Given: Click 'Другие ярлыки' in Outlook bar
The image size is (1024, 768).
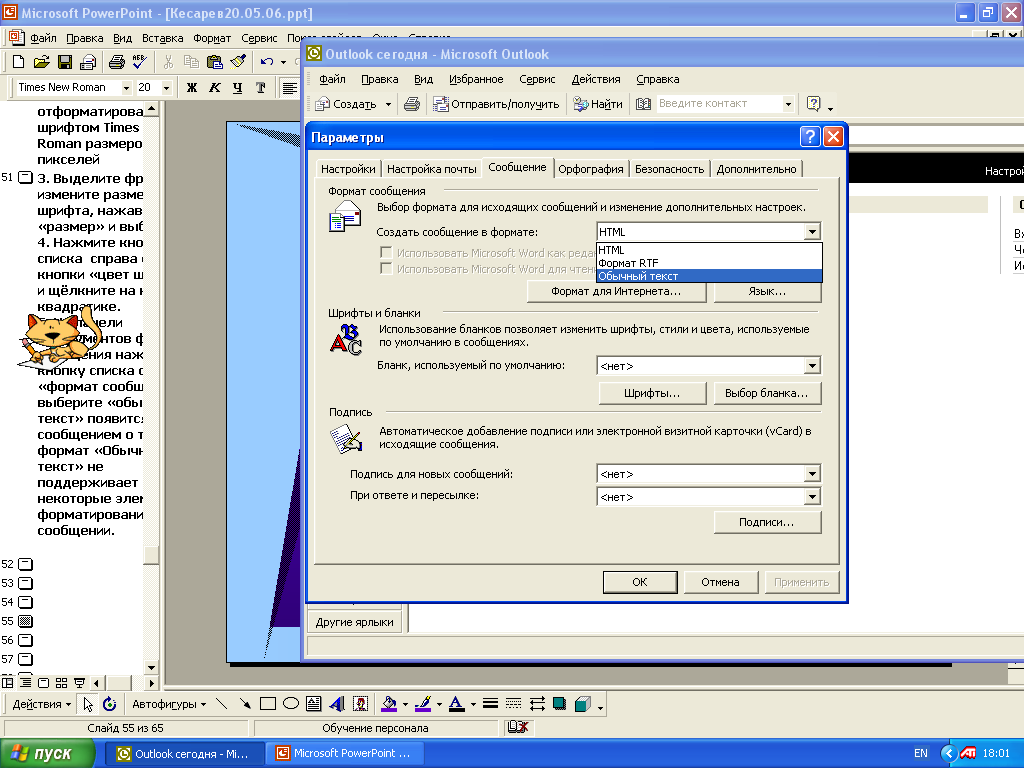Looking at the screenshot, I should pos(355,622).
